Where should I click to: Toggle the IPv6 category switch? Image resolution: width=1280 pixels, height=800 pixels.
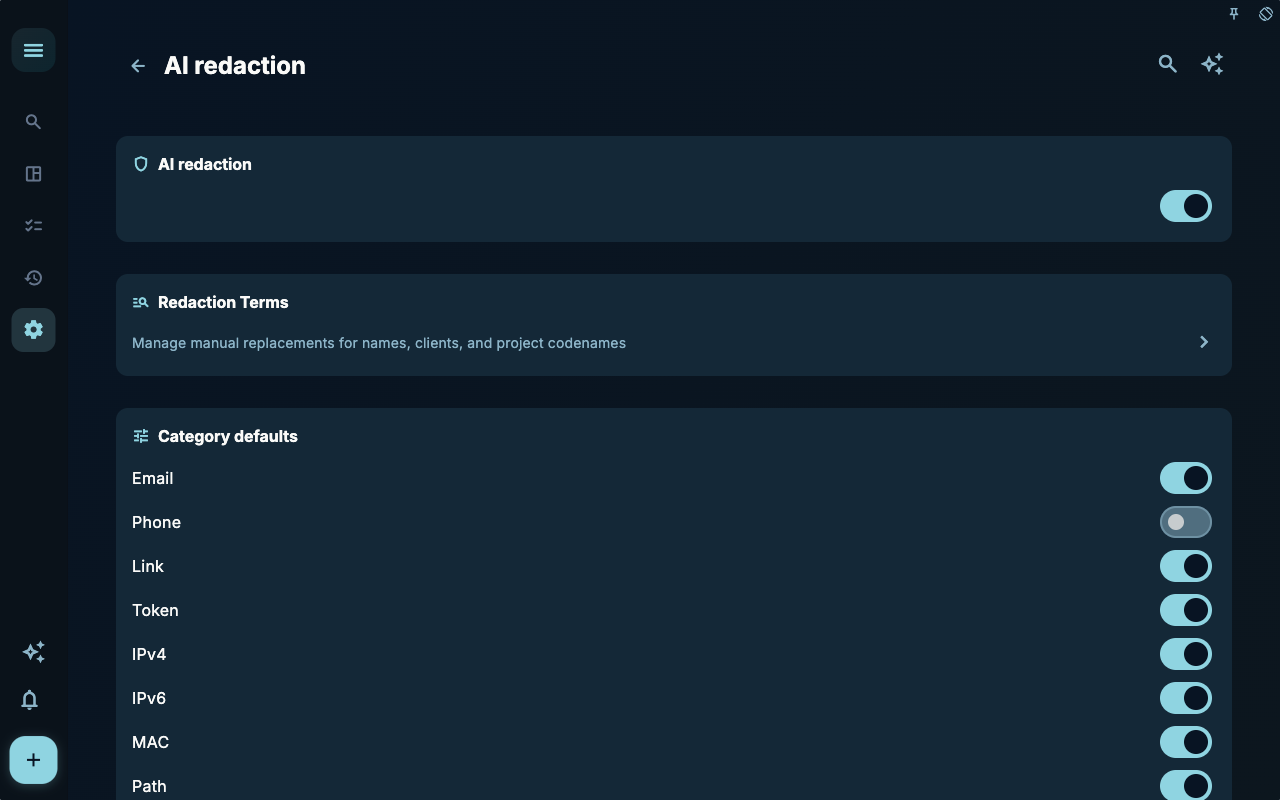tap(1186, 698)
